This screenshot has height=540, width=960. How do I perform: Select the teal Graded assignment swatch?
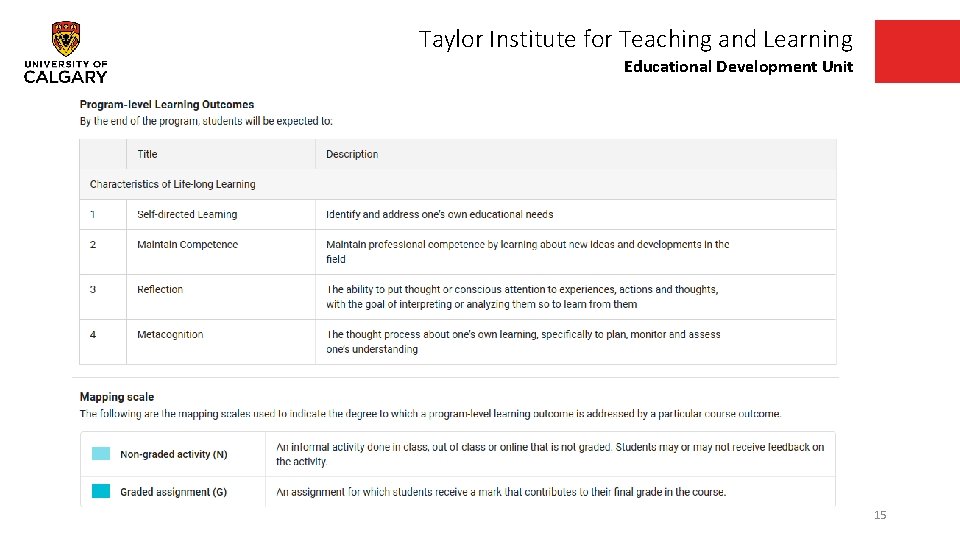tap(101, 491)
